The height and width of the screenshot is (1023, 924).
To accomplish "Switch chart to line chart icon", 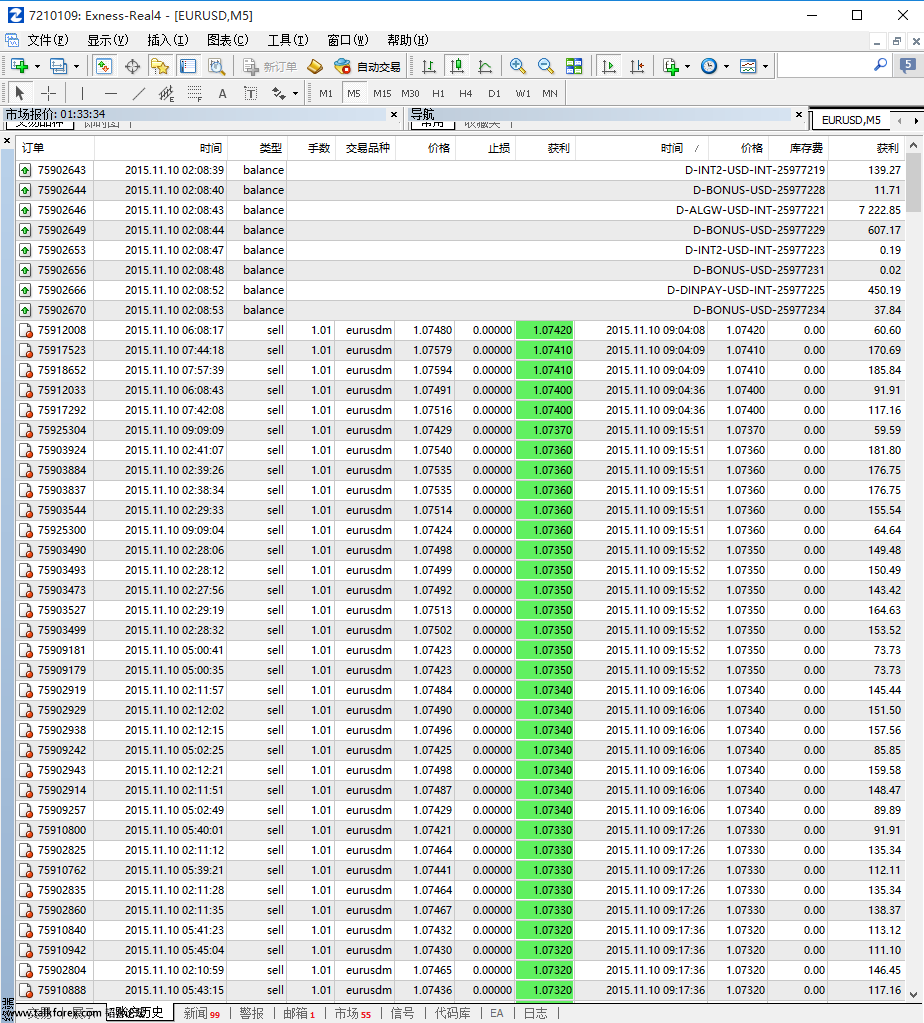I will pyautogui.click(x=485, y=66).
